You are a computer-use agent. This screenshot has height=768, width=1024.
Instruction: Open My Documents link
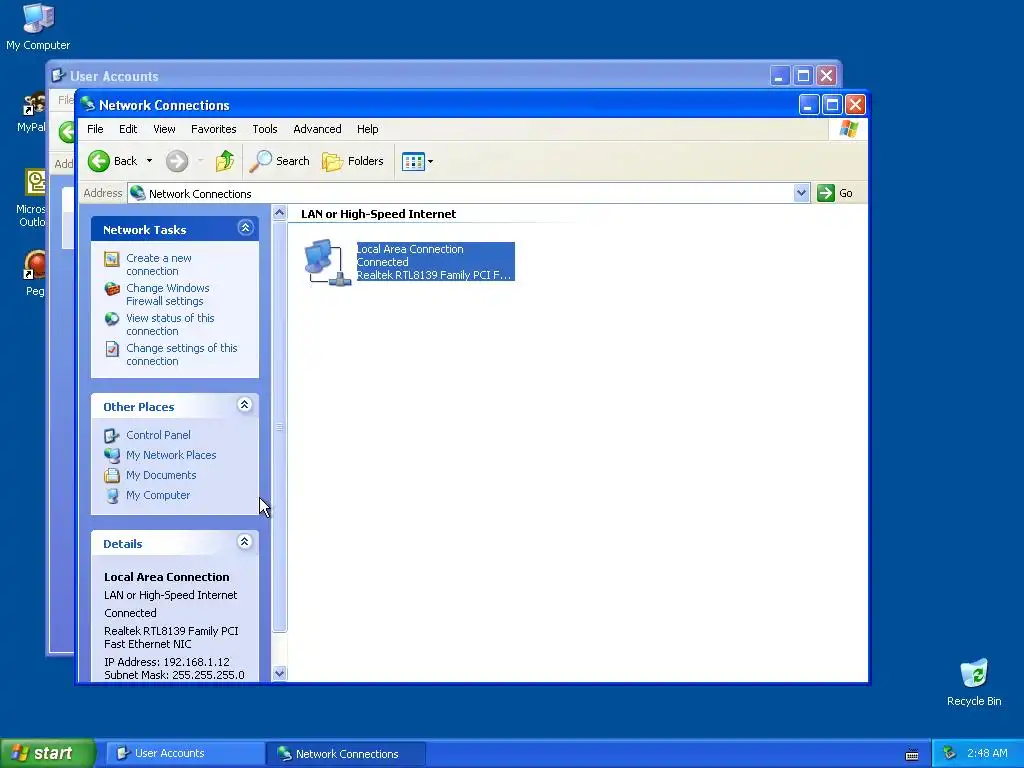click(x=161, y=475)
